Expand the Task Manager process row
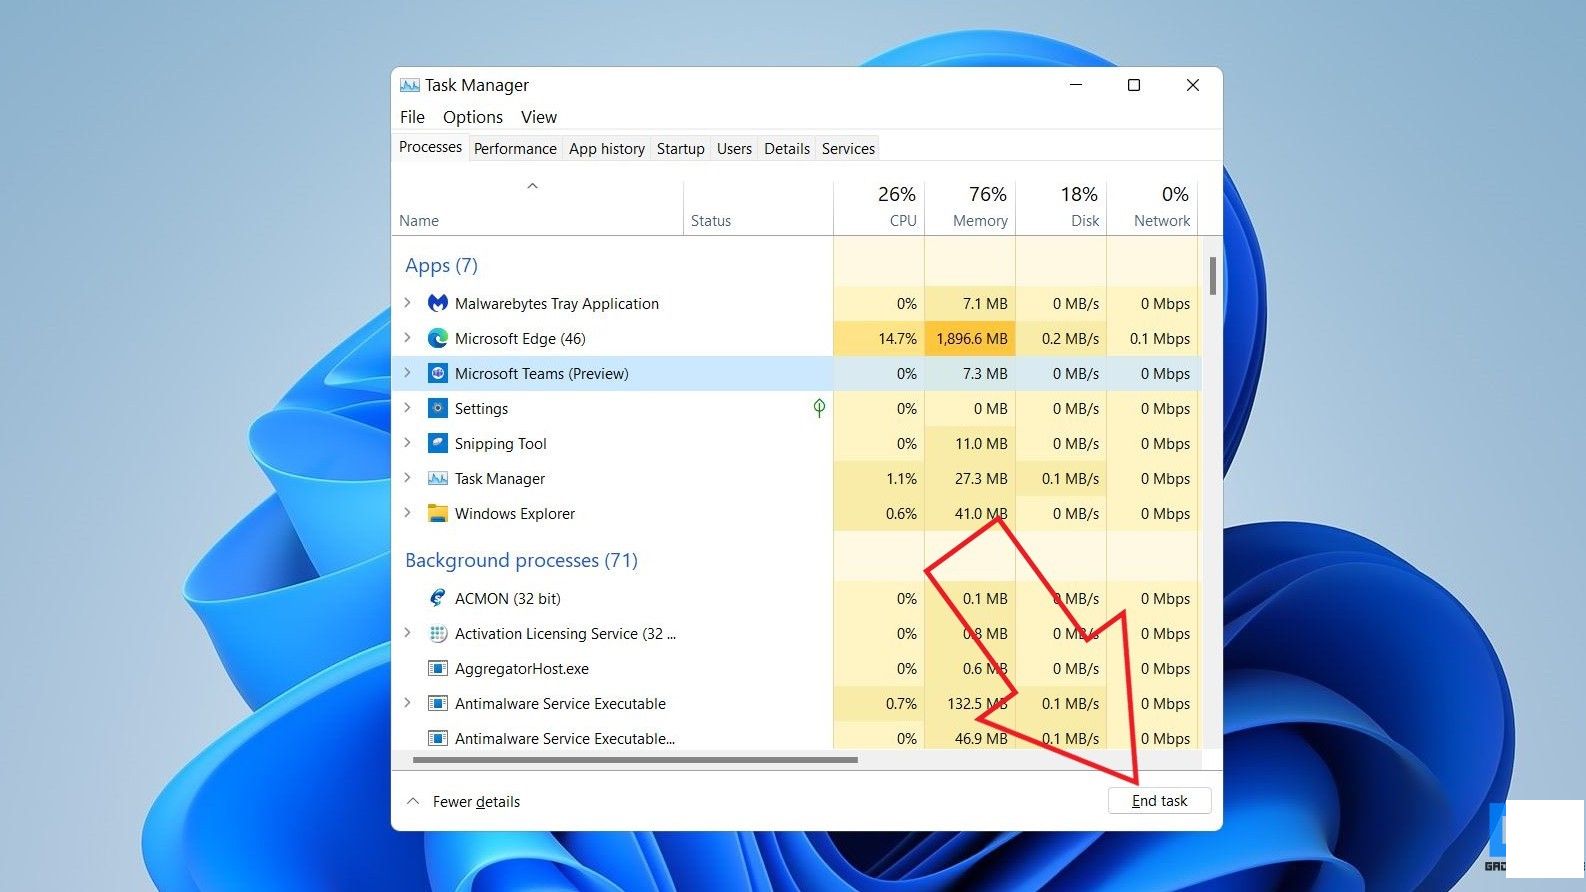This screenshot has width=1586, height=892. pyautogui.click(x=407, y=477)
